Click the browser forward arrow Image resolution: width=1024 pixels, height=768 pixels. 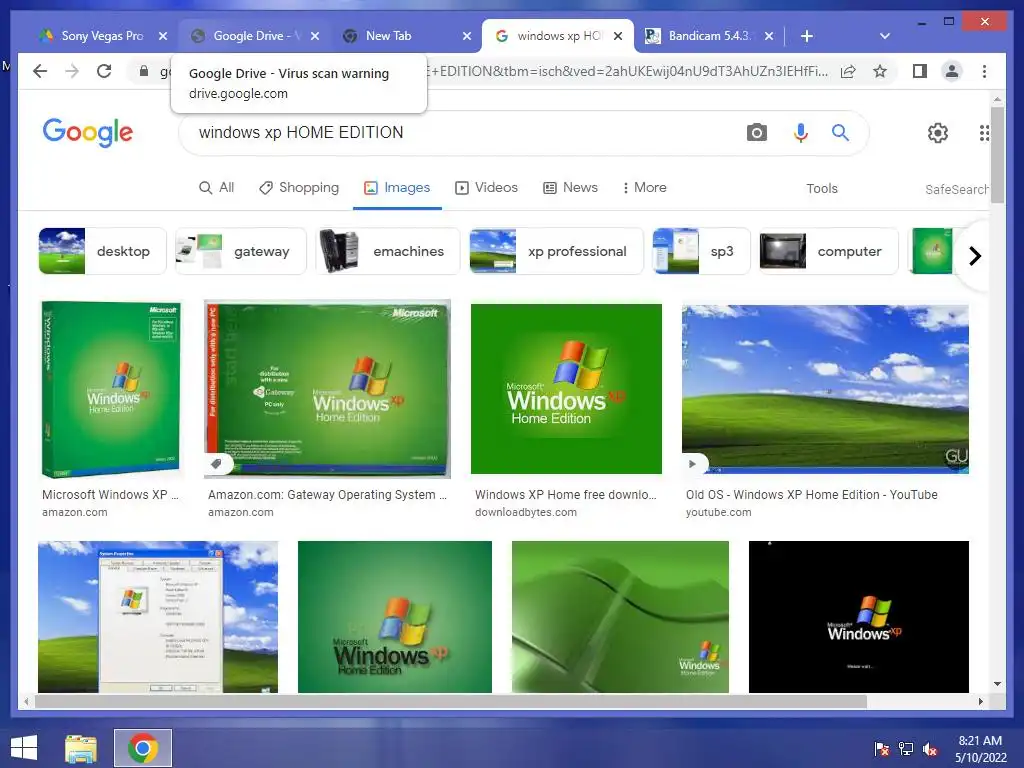click(72, 71)
